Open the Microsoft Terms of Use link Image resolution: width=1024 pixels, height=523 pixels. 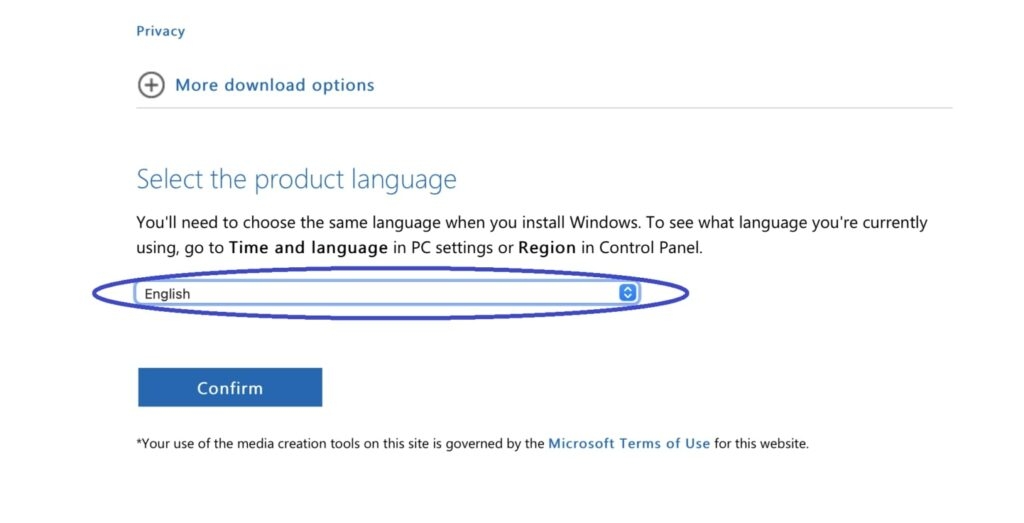[629, 443]
